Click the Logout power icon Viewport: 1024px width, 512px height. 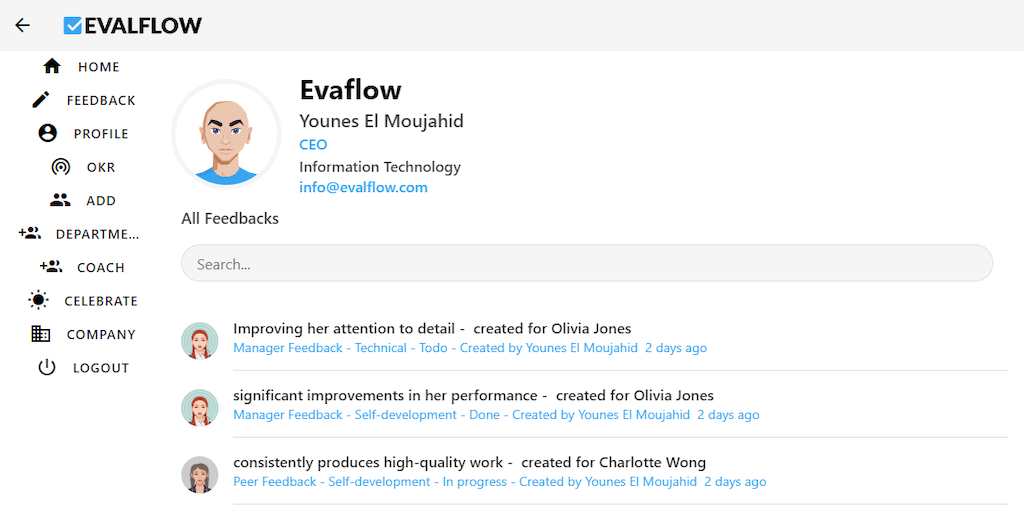[x=47, y=367]
